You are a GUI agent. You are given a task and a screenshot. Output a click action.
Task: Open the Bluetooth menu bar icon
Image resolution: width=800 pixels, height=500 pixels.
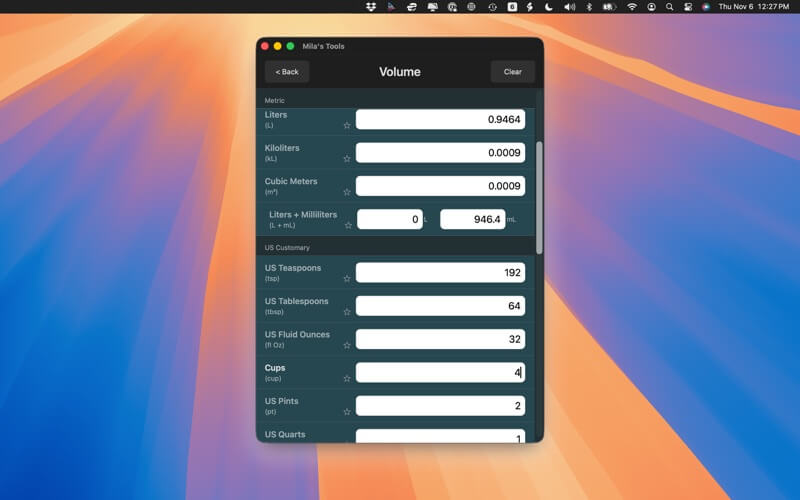[589, 7]
